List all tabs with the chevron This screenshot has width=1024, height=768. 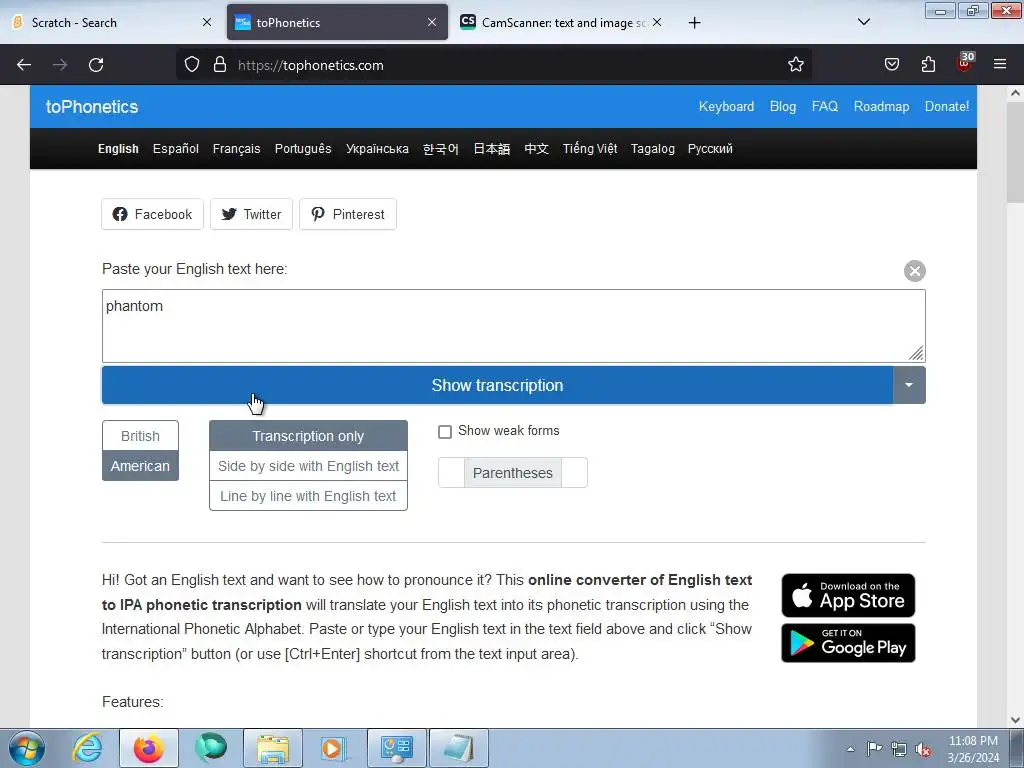(863, 22)
